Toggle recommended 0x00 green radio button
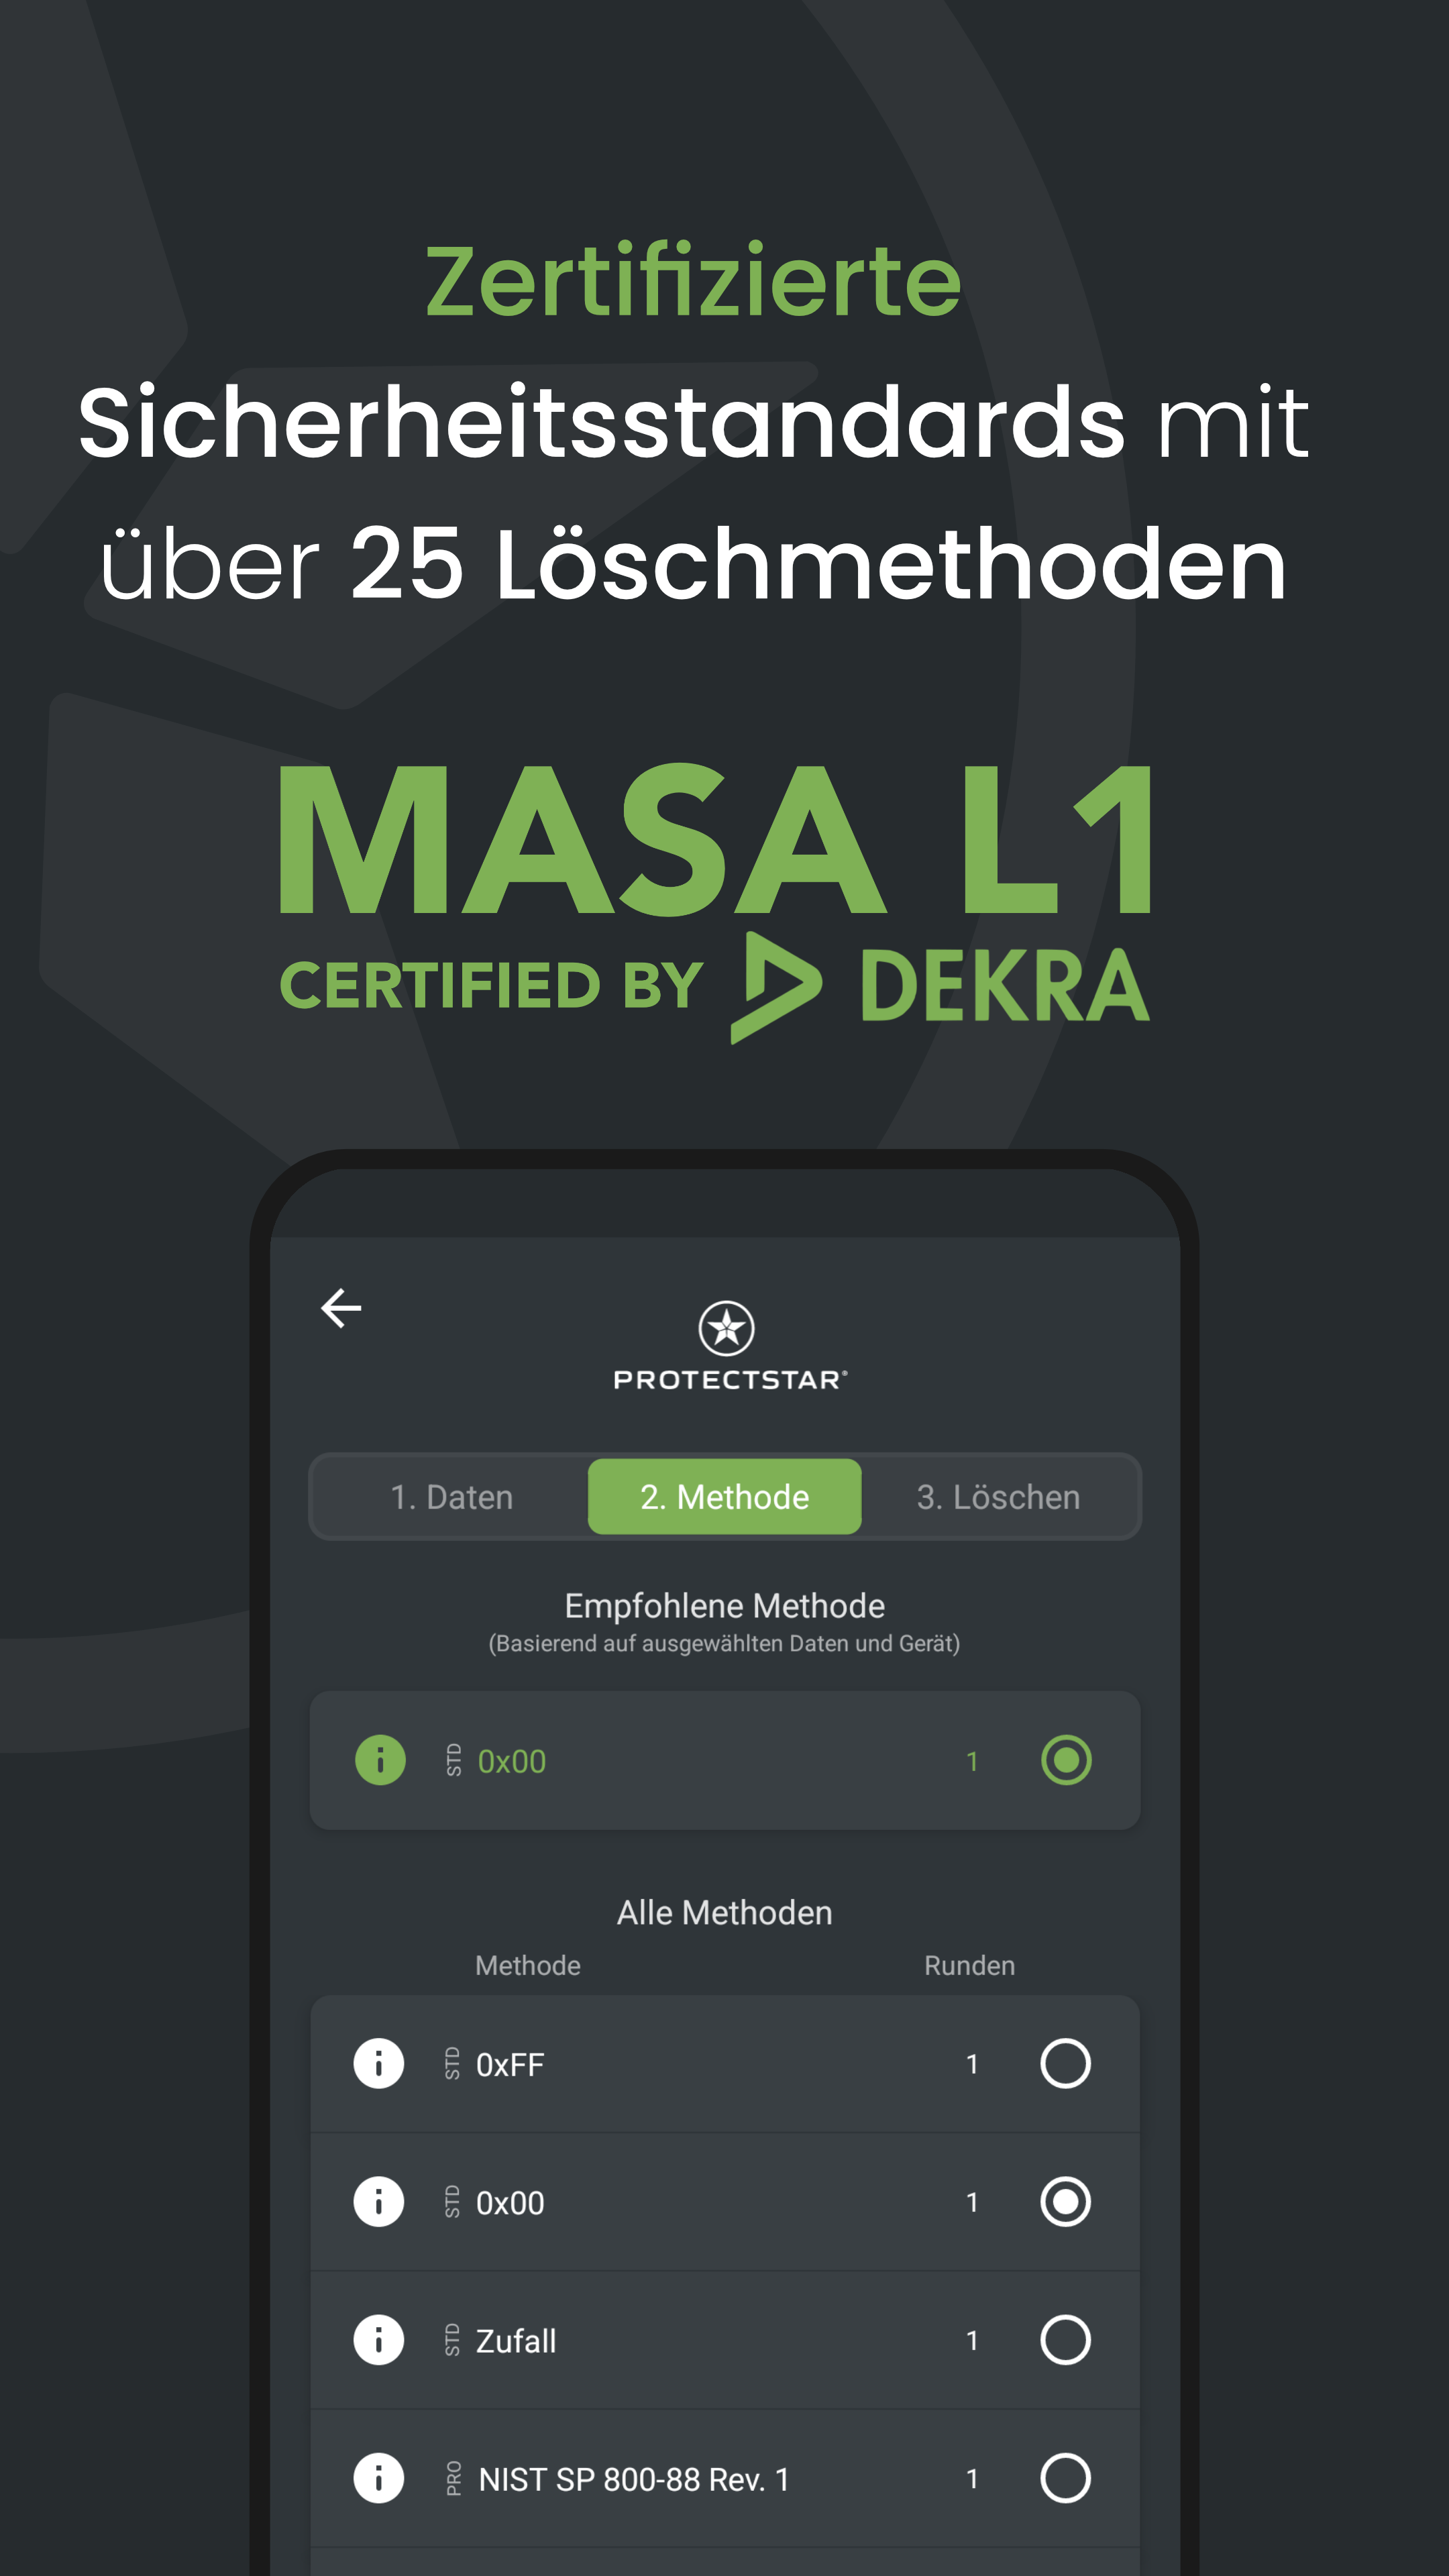 (x=1066, y=1760)
